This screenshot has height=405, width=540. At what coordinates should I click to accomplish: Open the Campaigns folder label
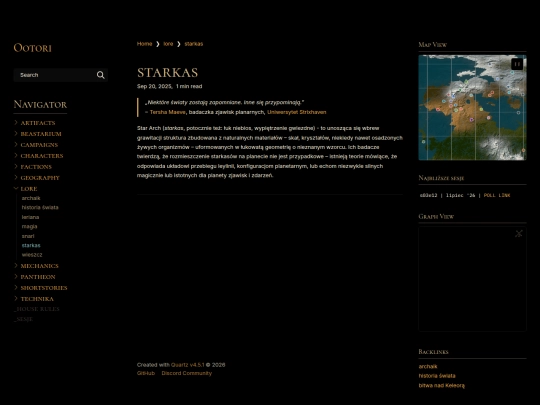pos(39,145)
